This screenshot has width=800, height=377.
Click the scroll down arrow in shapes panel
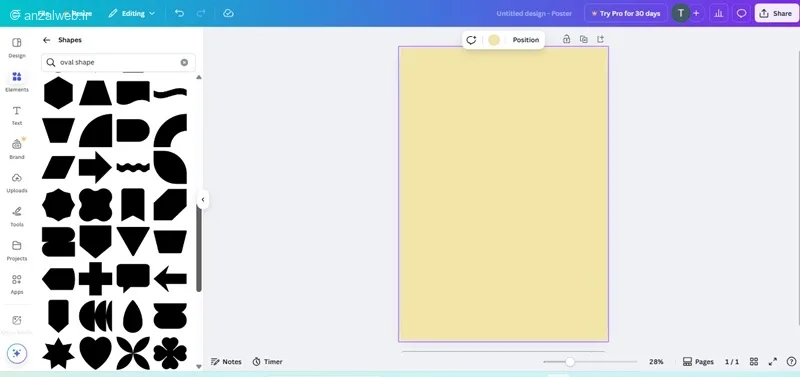click(199, 367)
